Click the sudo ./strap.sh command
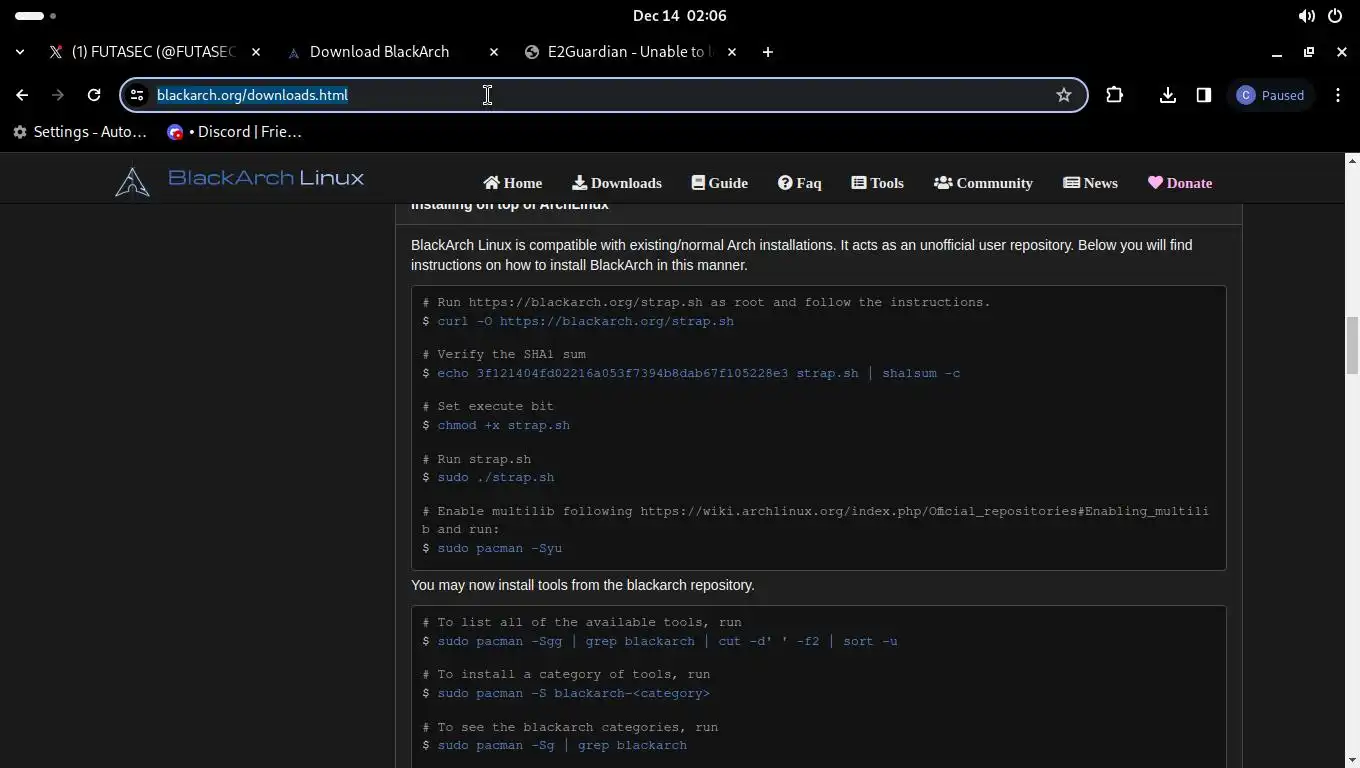1360x768 pixels. coord(495,477)
